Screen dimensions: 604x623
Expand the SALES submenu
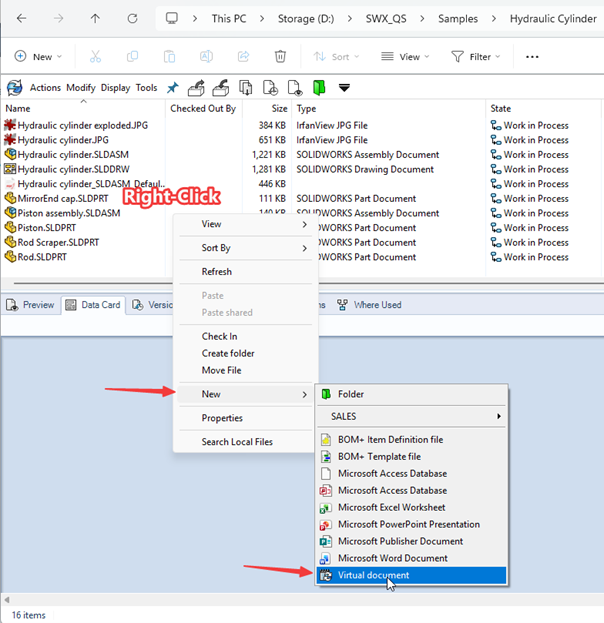412,416
